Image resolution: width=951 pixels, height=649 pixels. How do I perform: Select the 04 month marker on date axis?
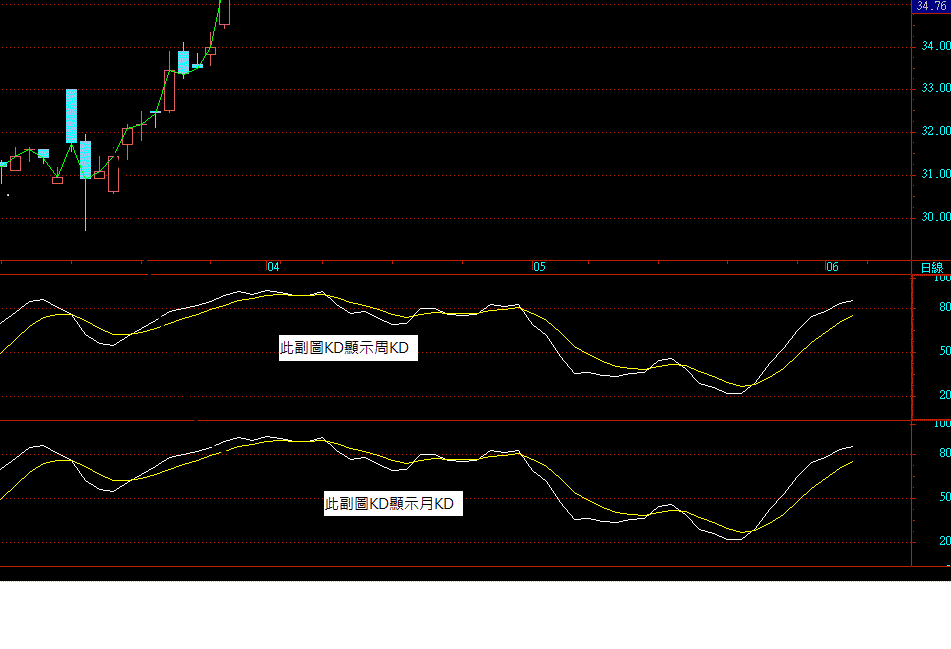point(273,267)
